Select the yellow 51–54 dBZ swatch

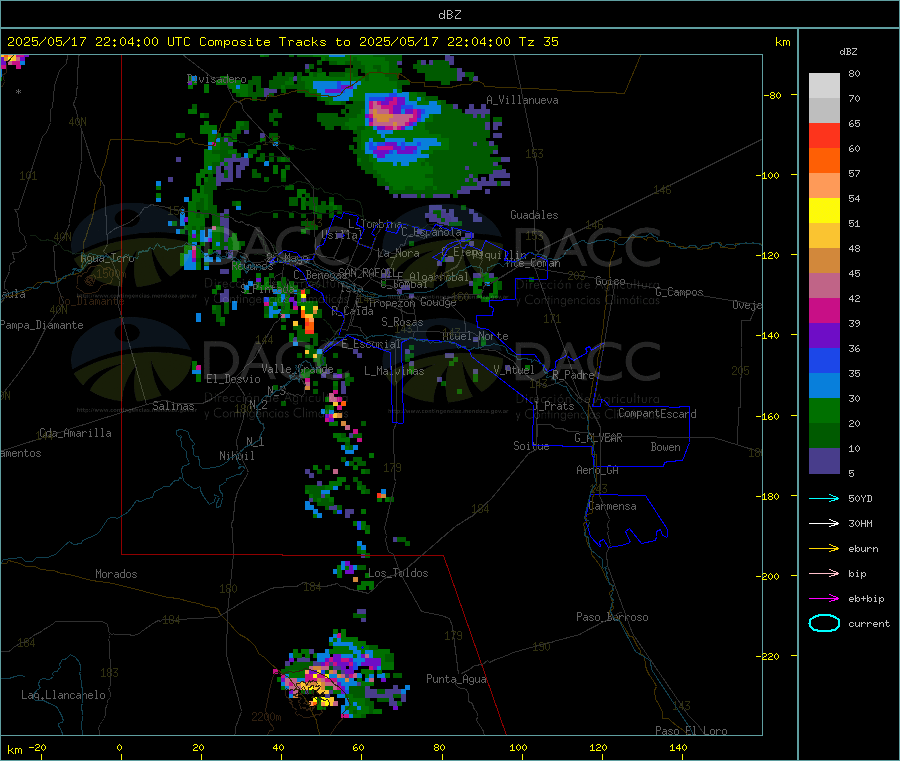(x=824, y=211)
